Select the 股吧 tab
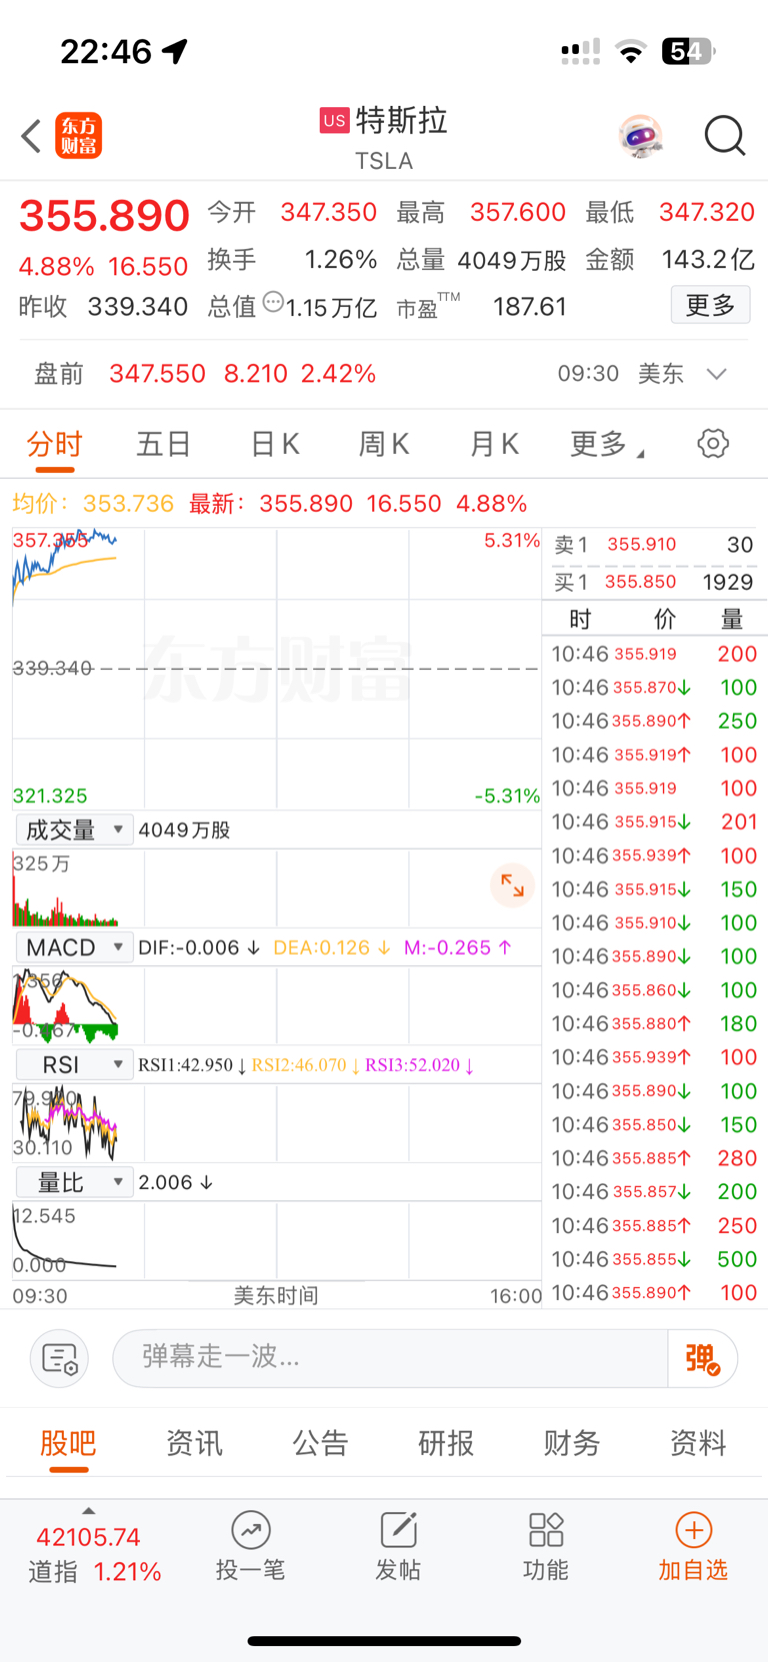The image size is (768, 1663). 68,1443
